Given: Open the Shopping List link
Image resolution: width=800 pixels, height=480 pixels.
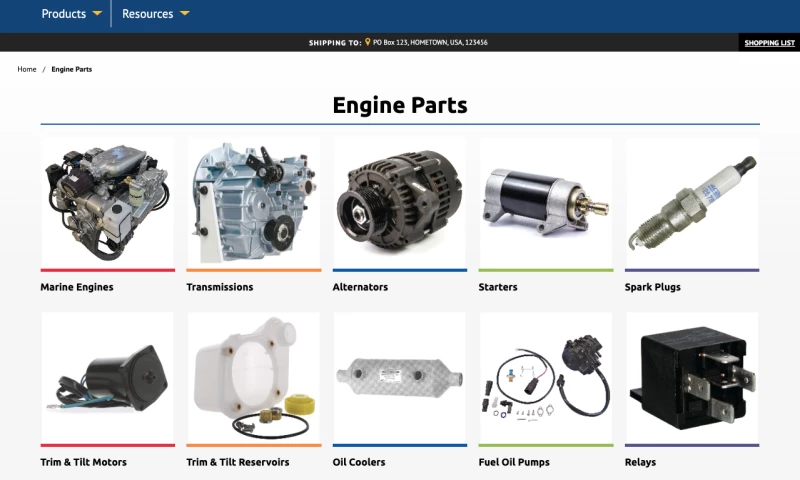Looking at the screenshot, I should [769, 43].
